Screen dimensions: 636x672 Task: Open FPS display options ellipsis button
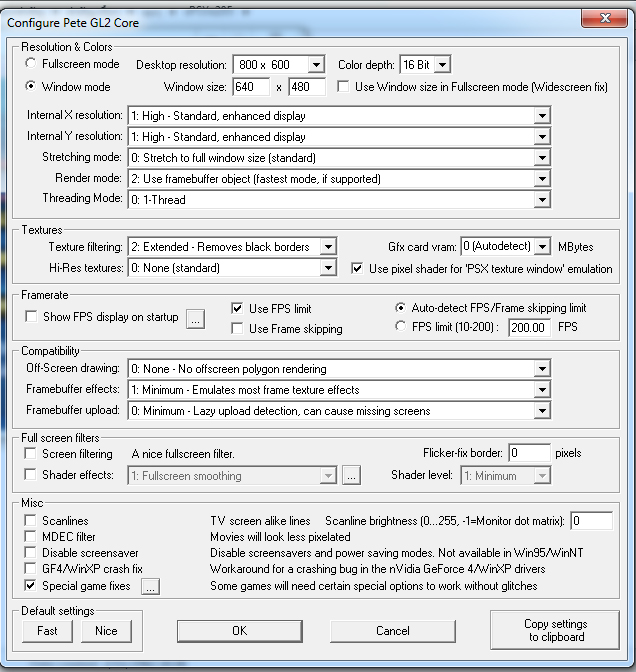[x=195, y=319]
